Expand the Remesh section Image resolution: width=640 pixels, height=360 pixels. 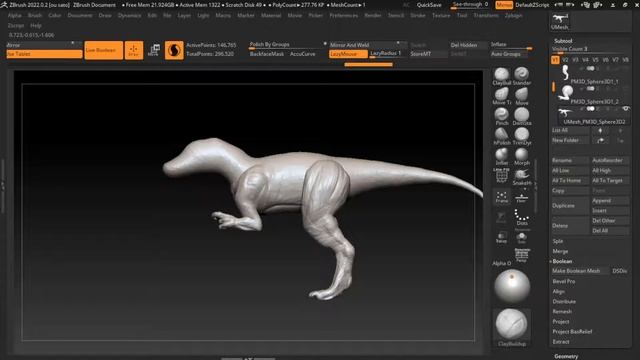(x=562, y=311)
